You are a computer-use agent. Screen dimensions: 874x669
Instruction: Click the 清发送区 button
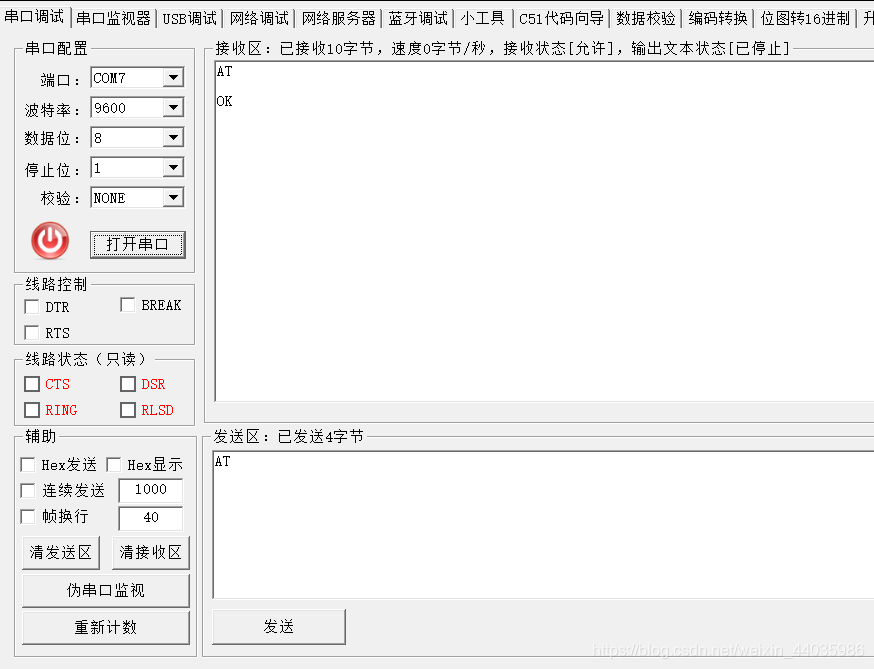coord(61,552)
